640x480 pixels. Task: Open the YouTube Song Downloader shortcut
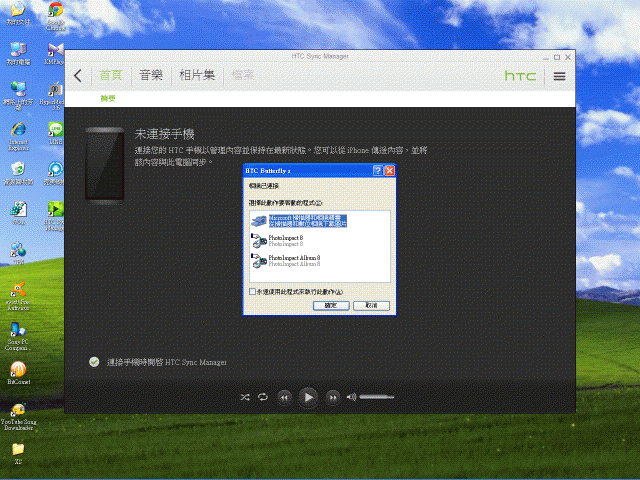point(18,417)
